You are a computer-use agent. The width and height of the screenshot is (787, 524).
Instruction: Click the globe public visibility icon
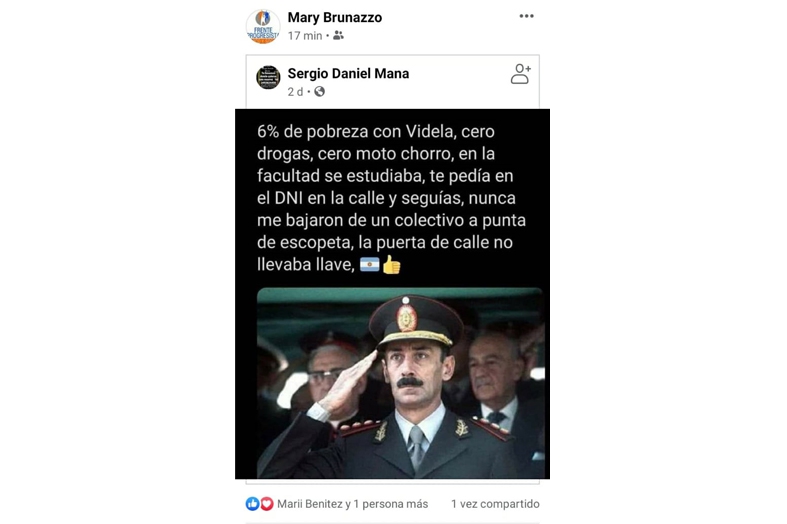(319, 91)
